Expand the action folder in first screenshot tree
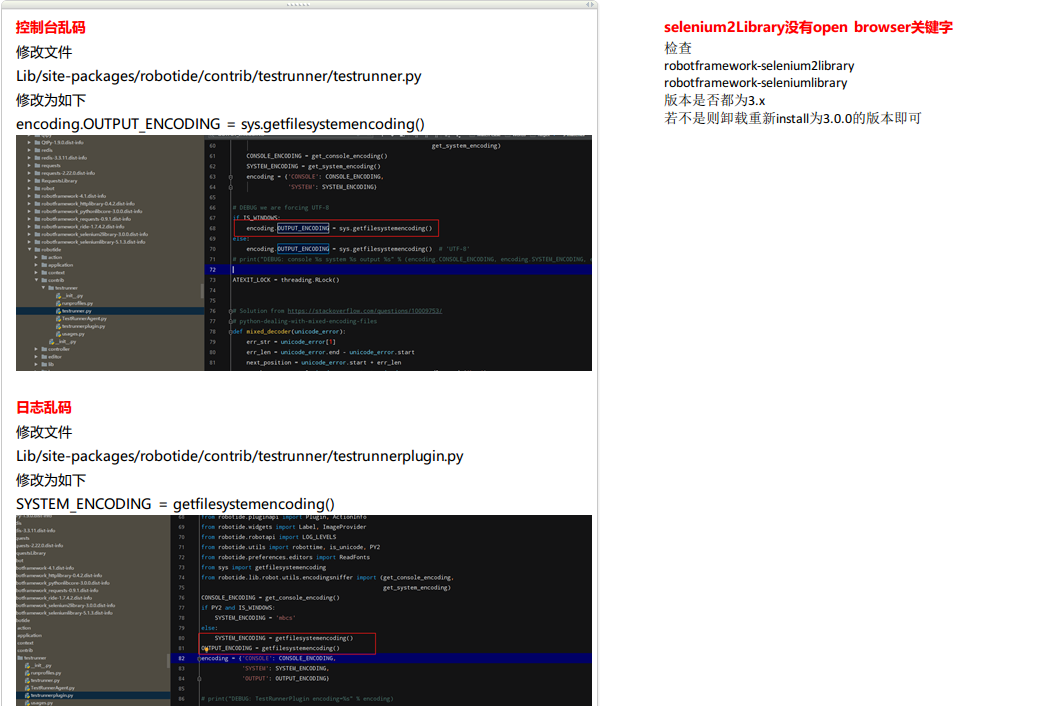This screenshot has width=1061, height=706. click(x=37, y=257)
